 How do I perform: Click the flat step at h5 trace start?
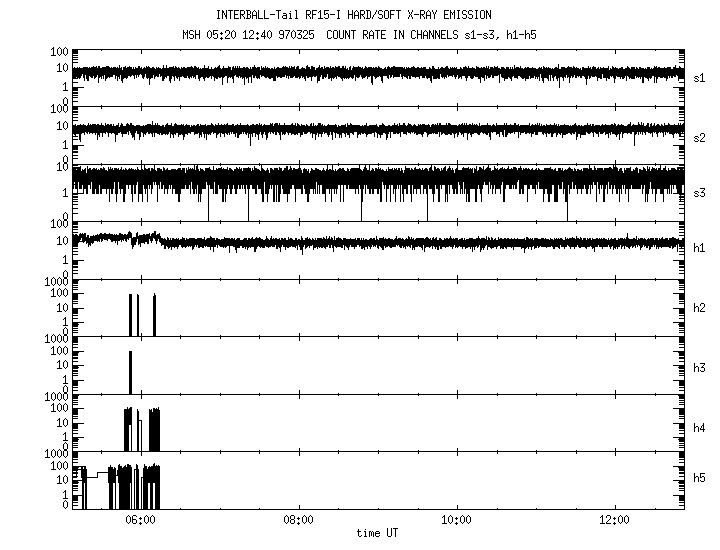click(x=95, y=477)
